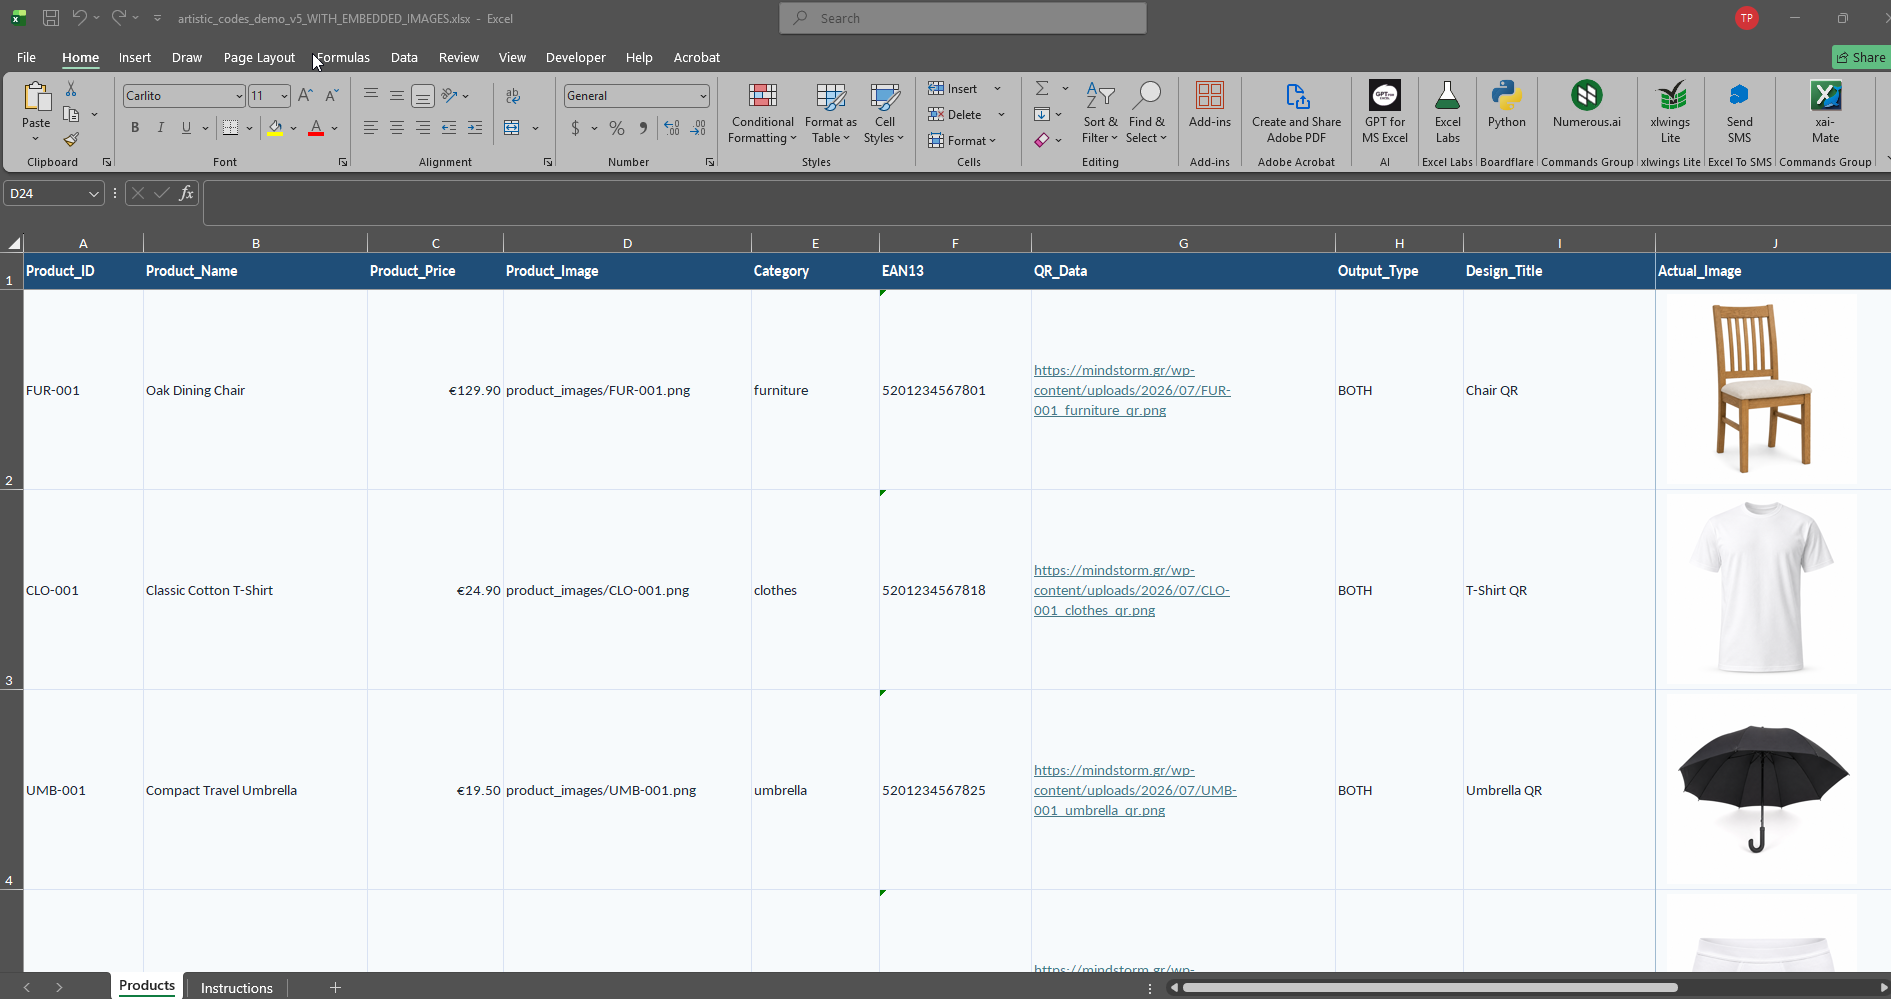Toggle Underline formatting
This screenshot has height=999, width=1891.
186,128
